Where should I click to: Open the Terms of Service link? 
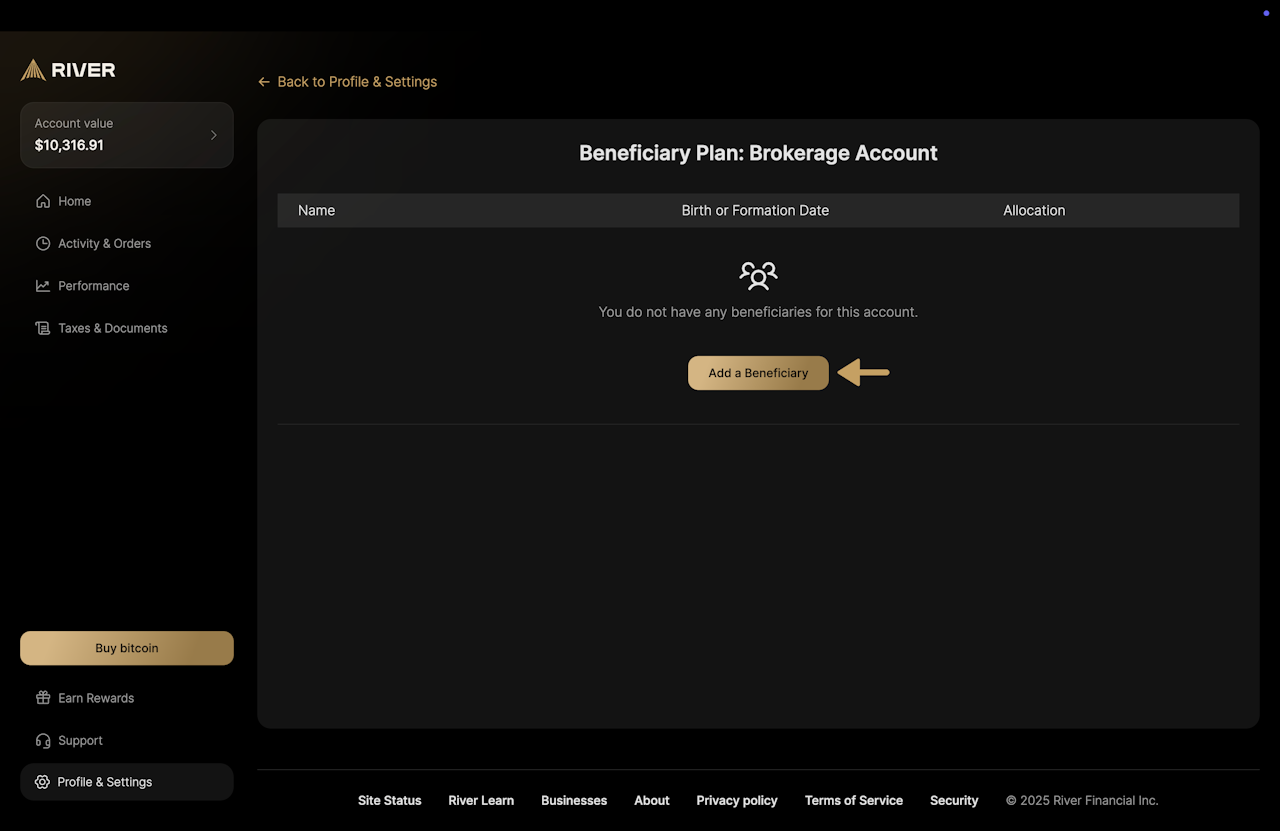pyautogui.click(x=854, y=800)
